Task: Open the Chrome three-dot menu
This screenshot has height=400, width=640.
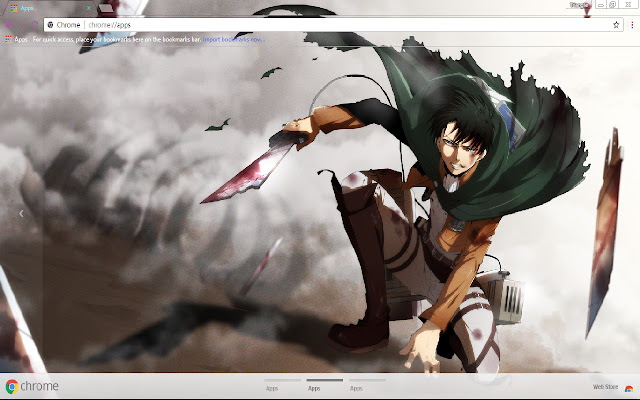Action: (632, 25)
